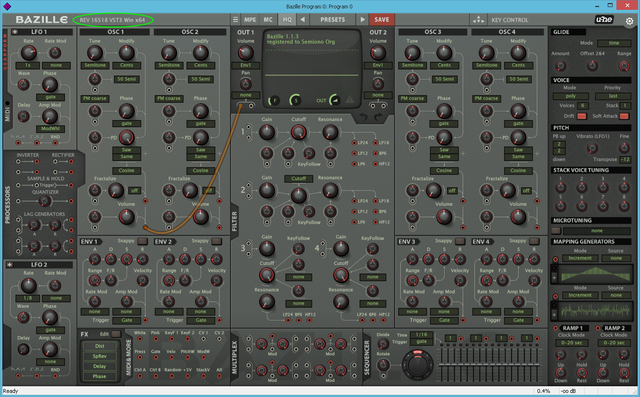
Task: Select the MPE tab in the top bar
Action: coord(250,20)
